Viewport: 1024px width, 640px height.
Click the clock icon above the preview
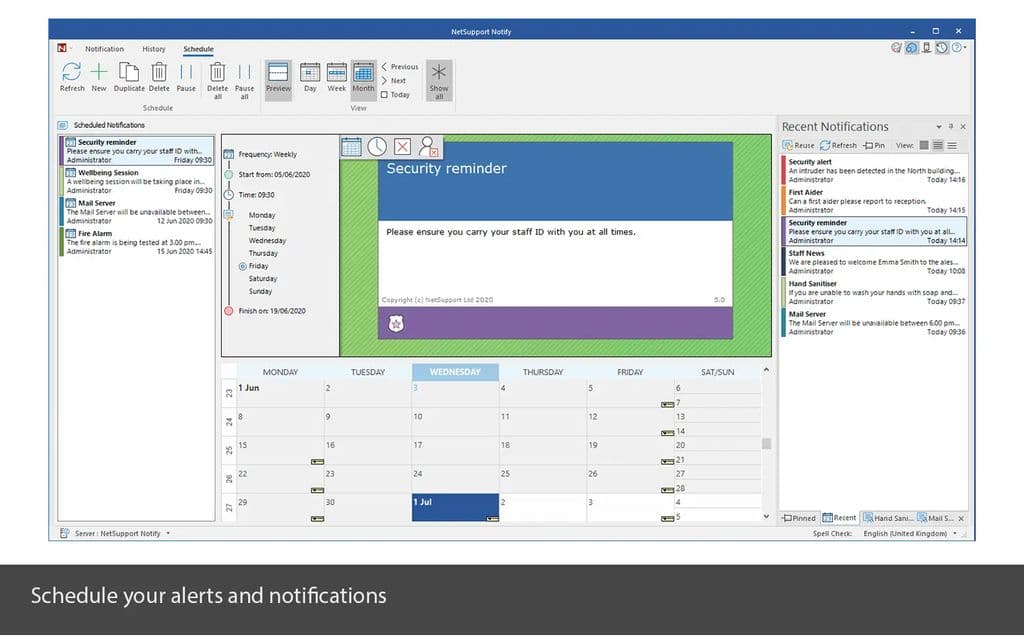(x=377, y=147)
